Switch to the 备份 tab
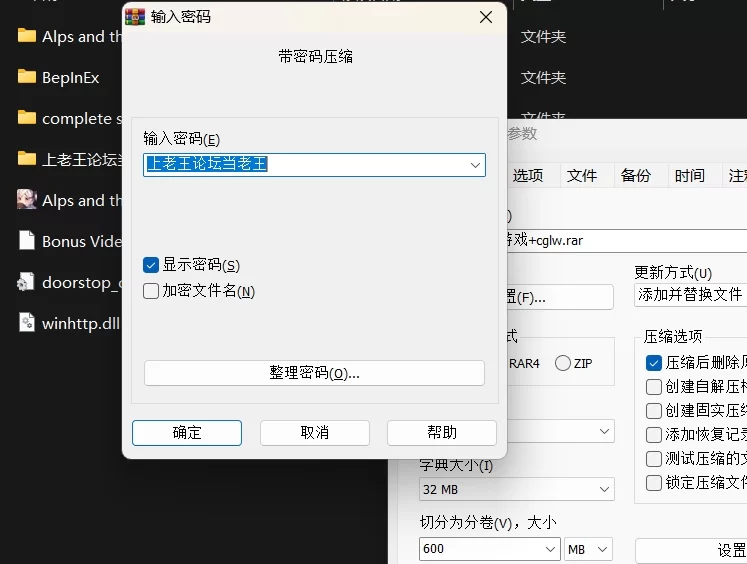 pyautogui.click(x=636, y=175)
